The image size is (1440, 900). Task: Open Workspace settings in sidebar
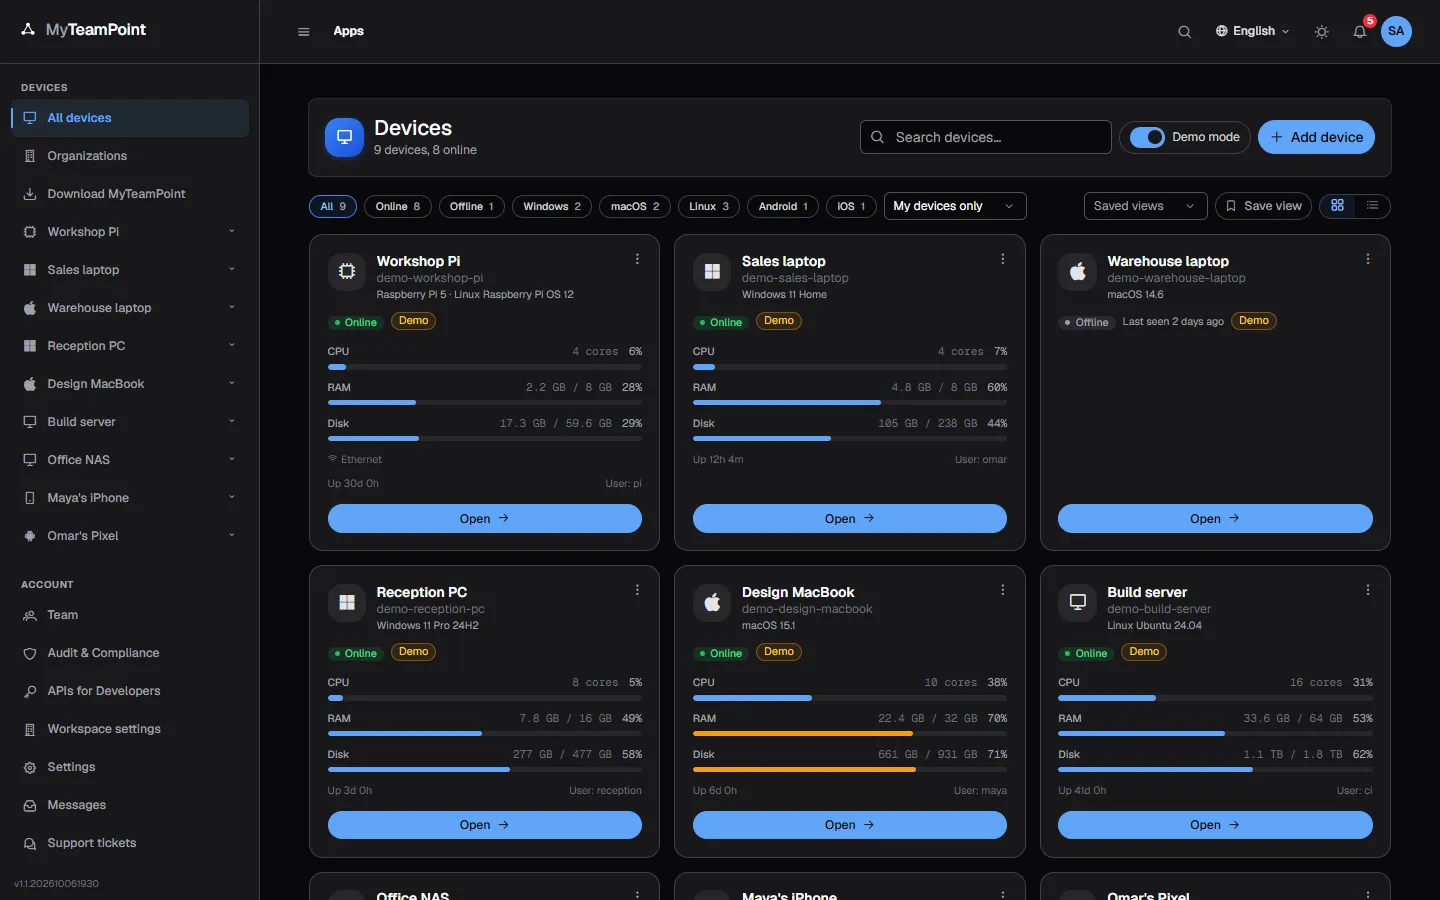(x=130, y=729)
